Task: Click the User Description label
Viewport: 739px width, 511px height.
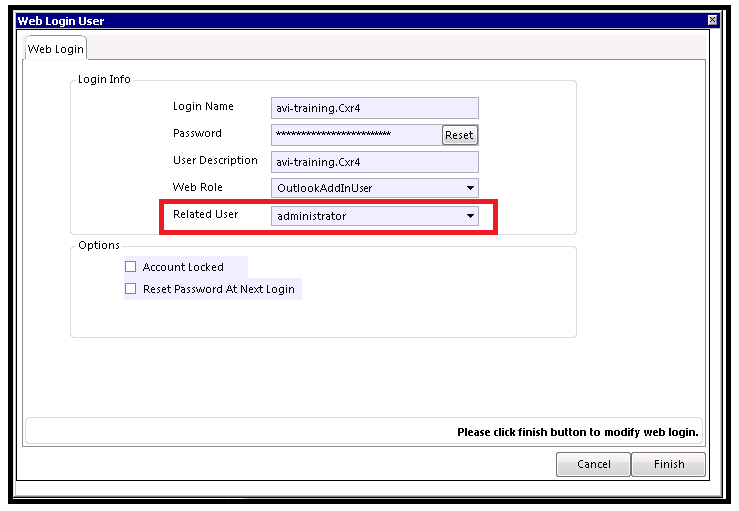Action: pyautogui.click(x=215, y=160)
